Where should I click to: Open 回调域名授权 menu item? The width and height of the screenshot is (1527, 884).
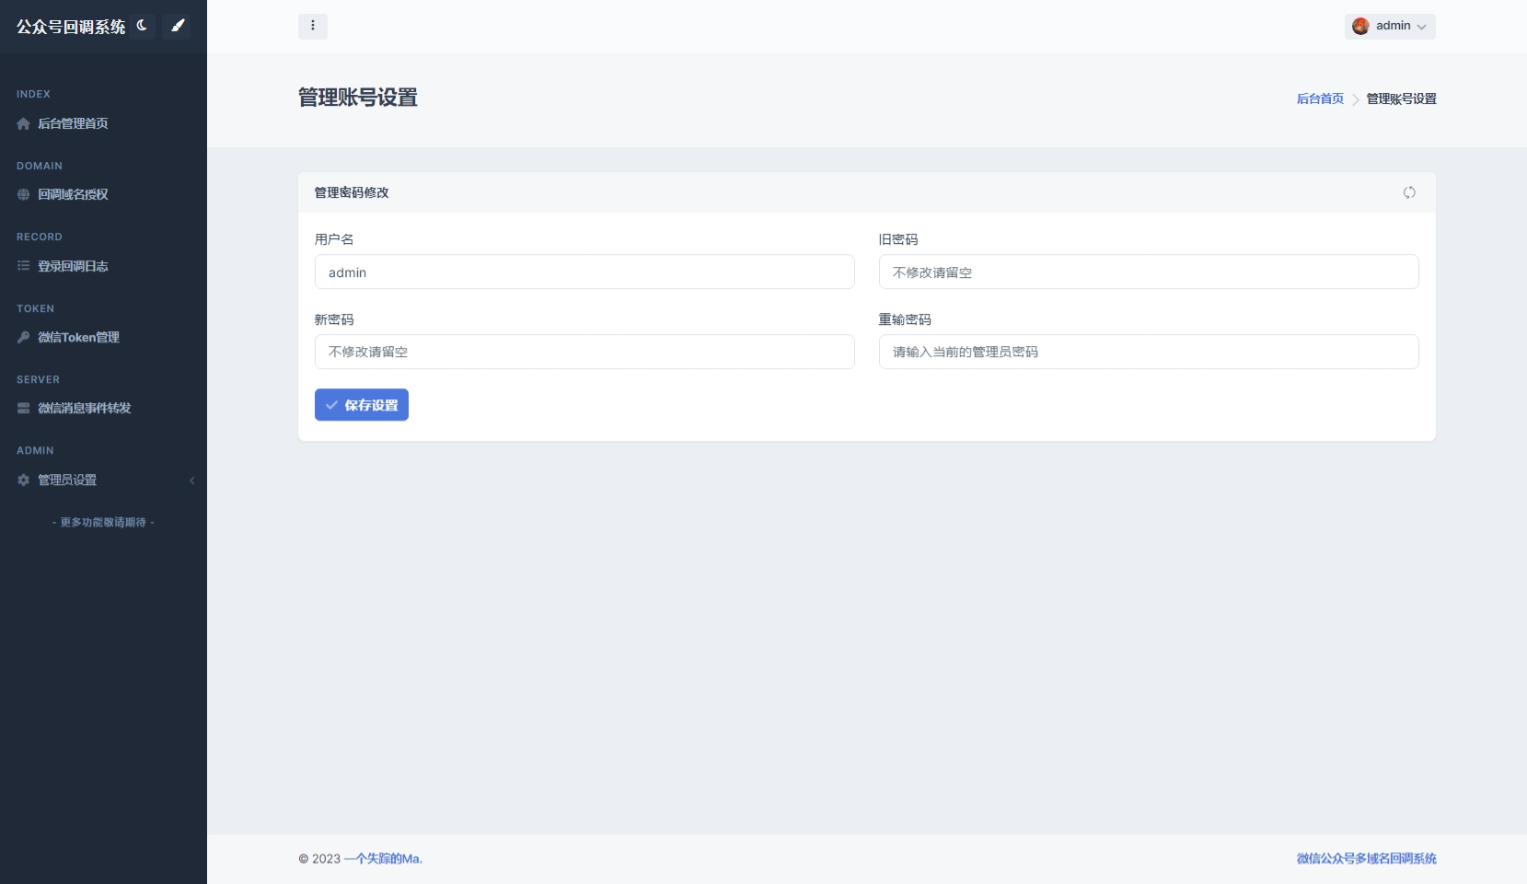click(x=73, y=195)
